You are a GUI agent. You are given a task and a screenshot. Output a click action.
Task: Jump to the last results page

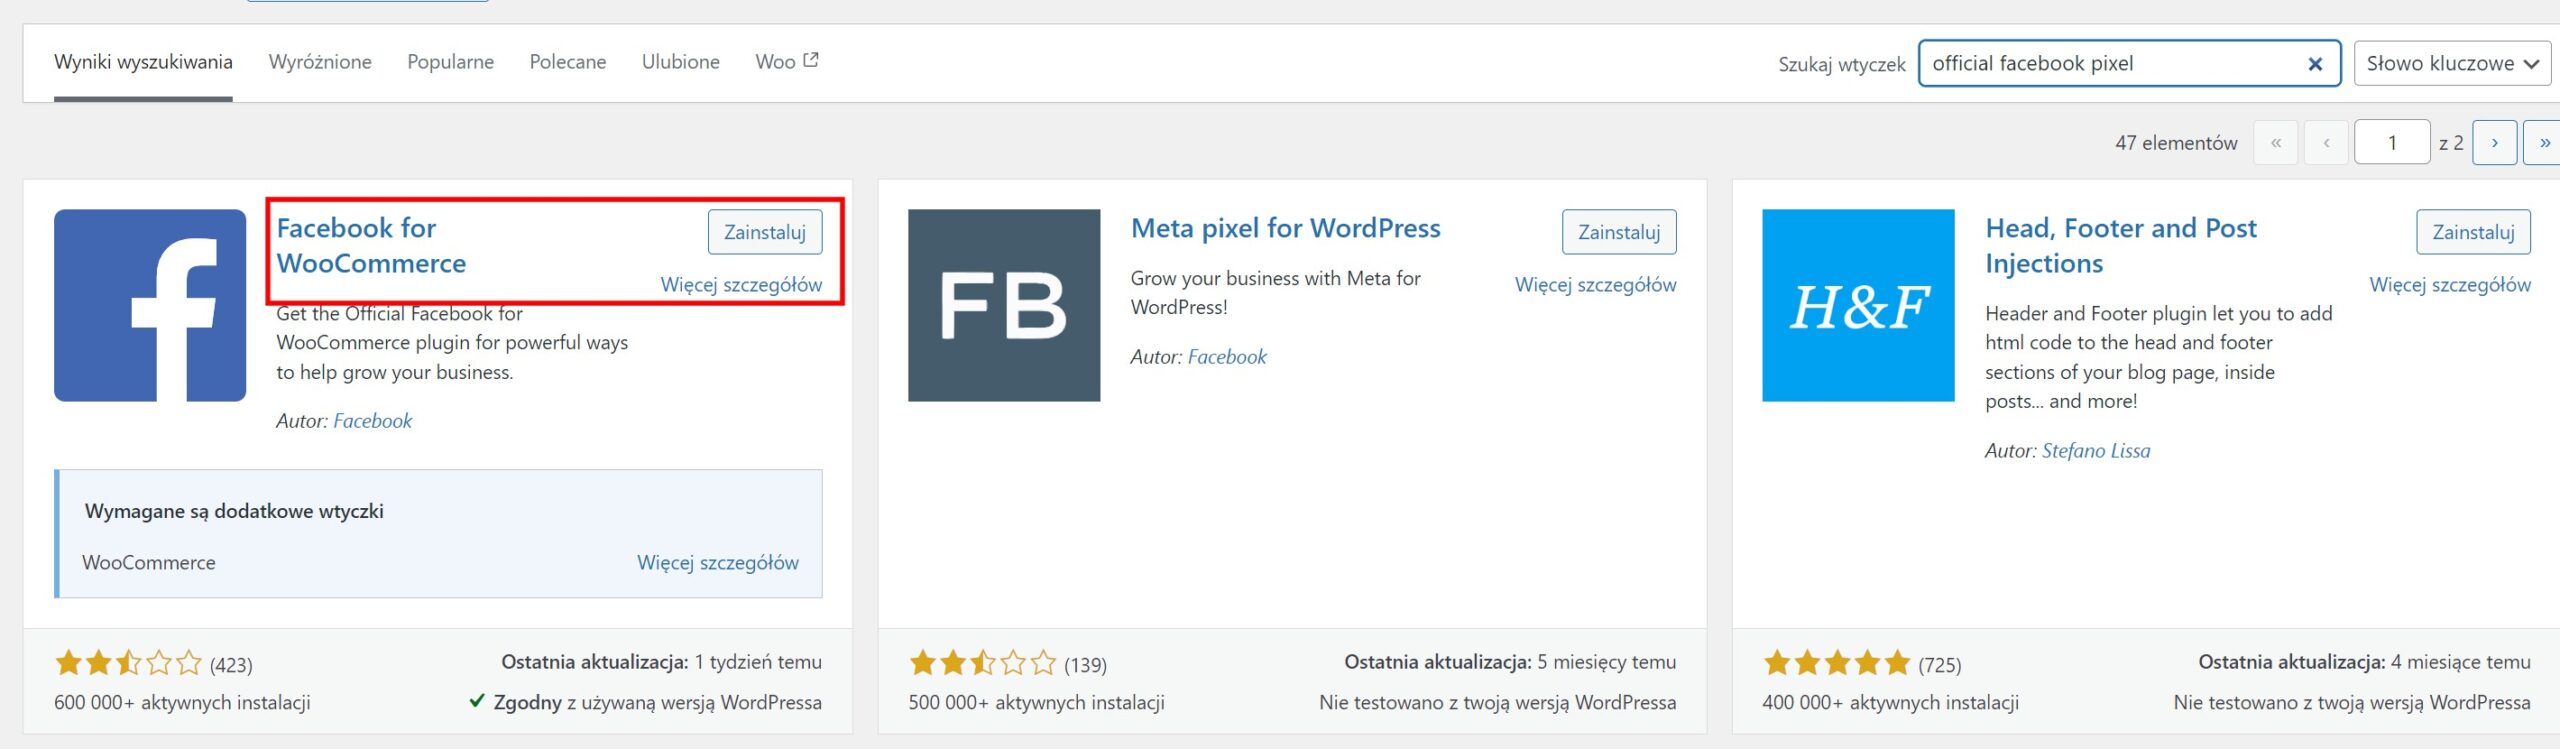coord(2543,143)
